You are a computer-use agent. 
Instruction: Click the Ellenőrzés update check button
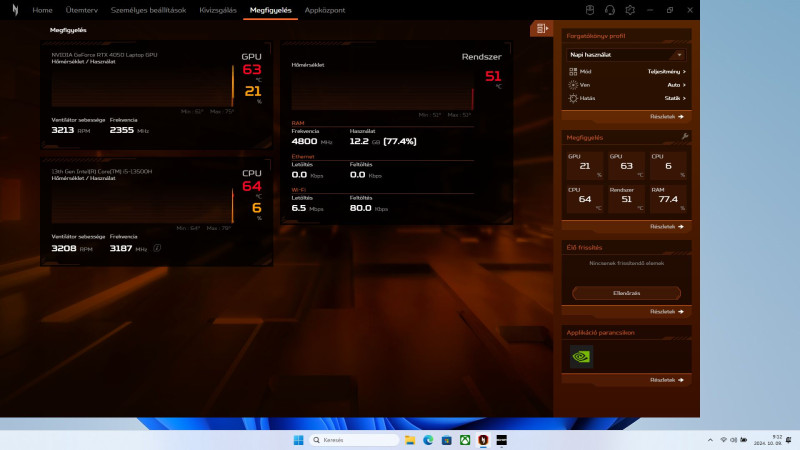(x=626, y=293)
